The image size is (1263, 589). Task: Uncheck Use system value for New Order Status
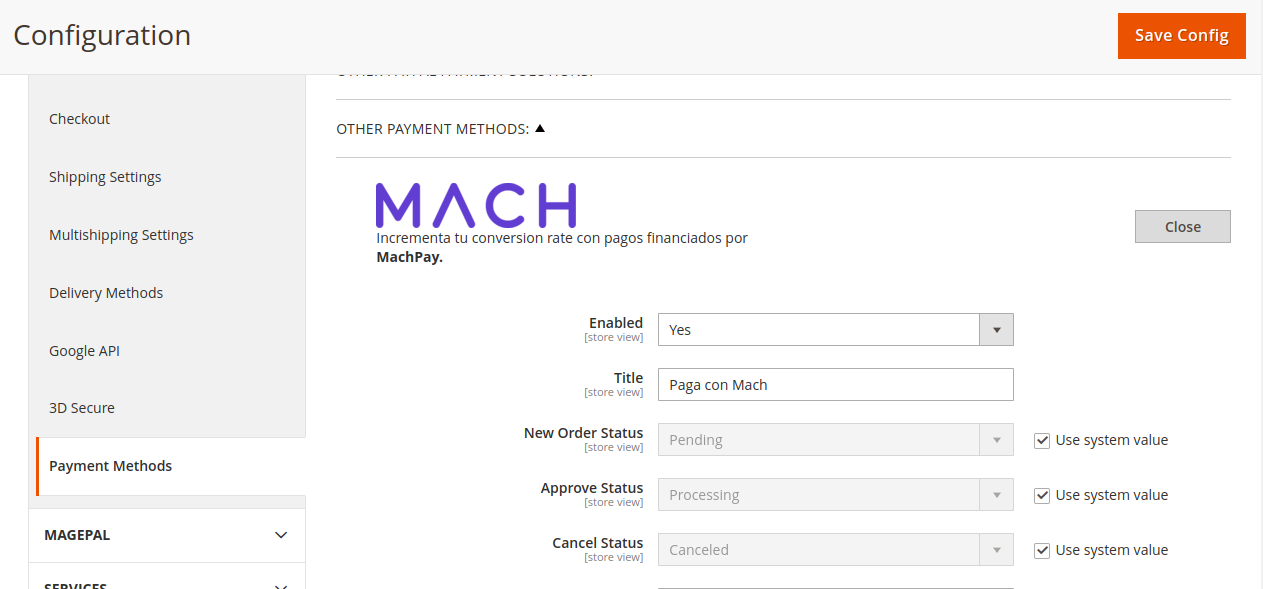[x=1042, y=440]
